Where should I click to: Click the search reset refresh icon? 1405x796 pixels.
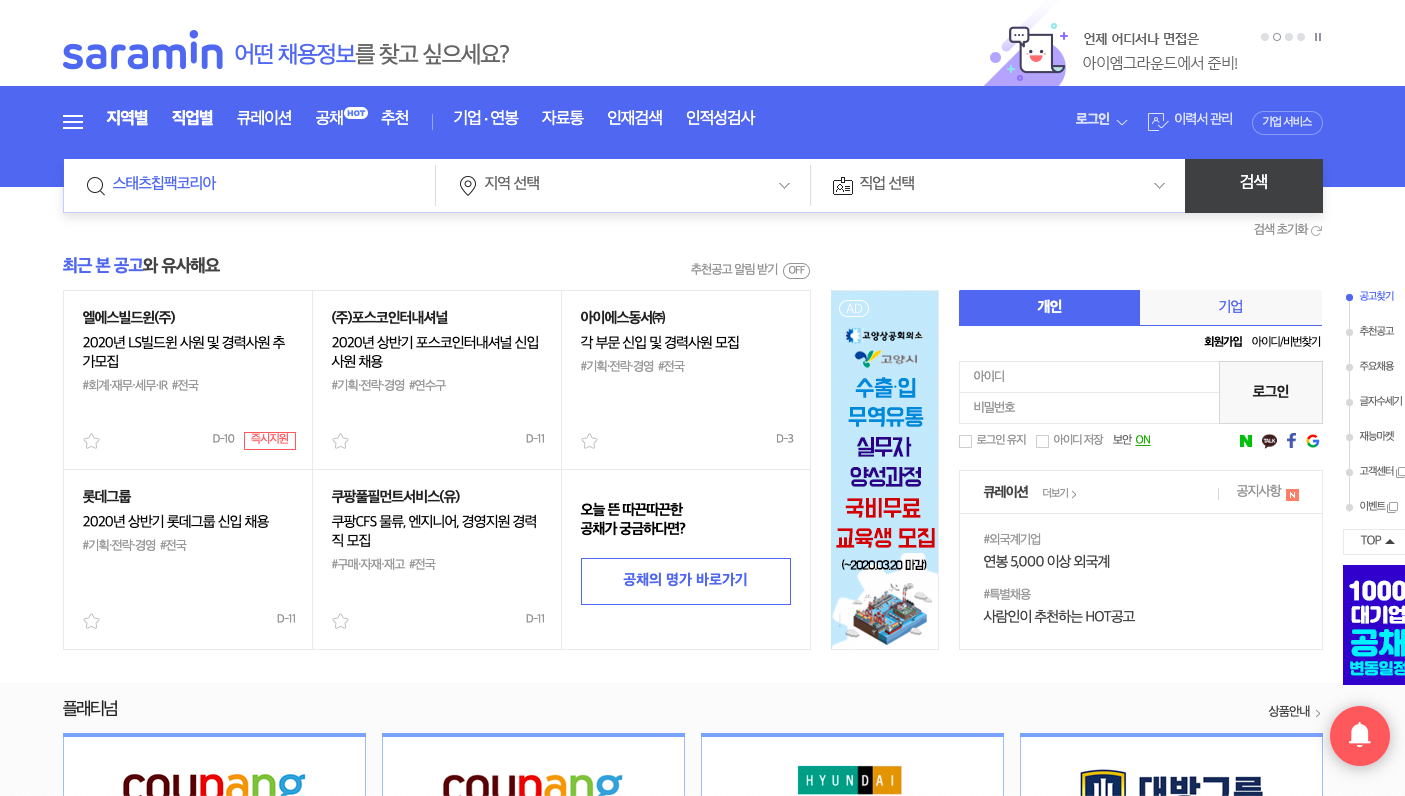coord(1317,230)
